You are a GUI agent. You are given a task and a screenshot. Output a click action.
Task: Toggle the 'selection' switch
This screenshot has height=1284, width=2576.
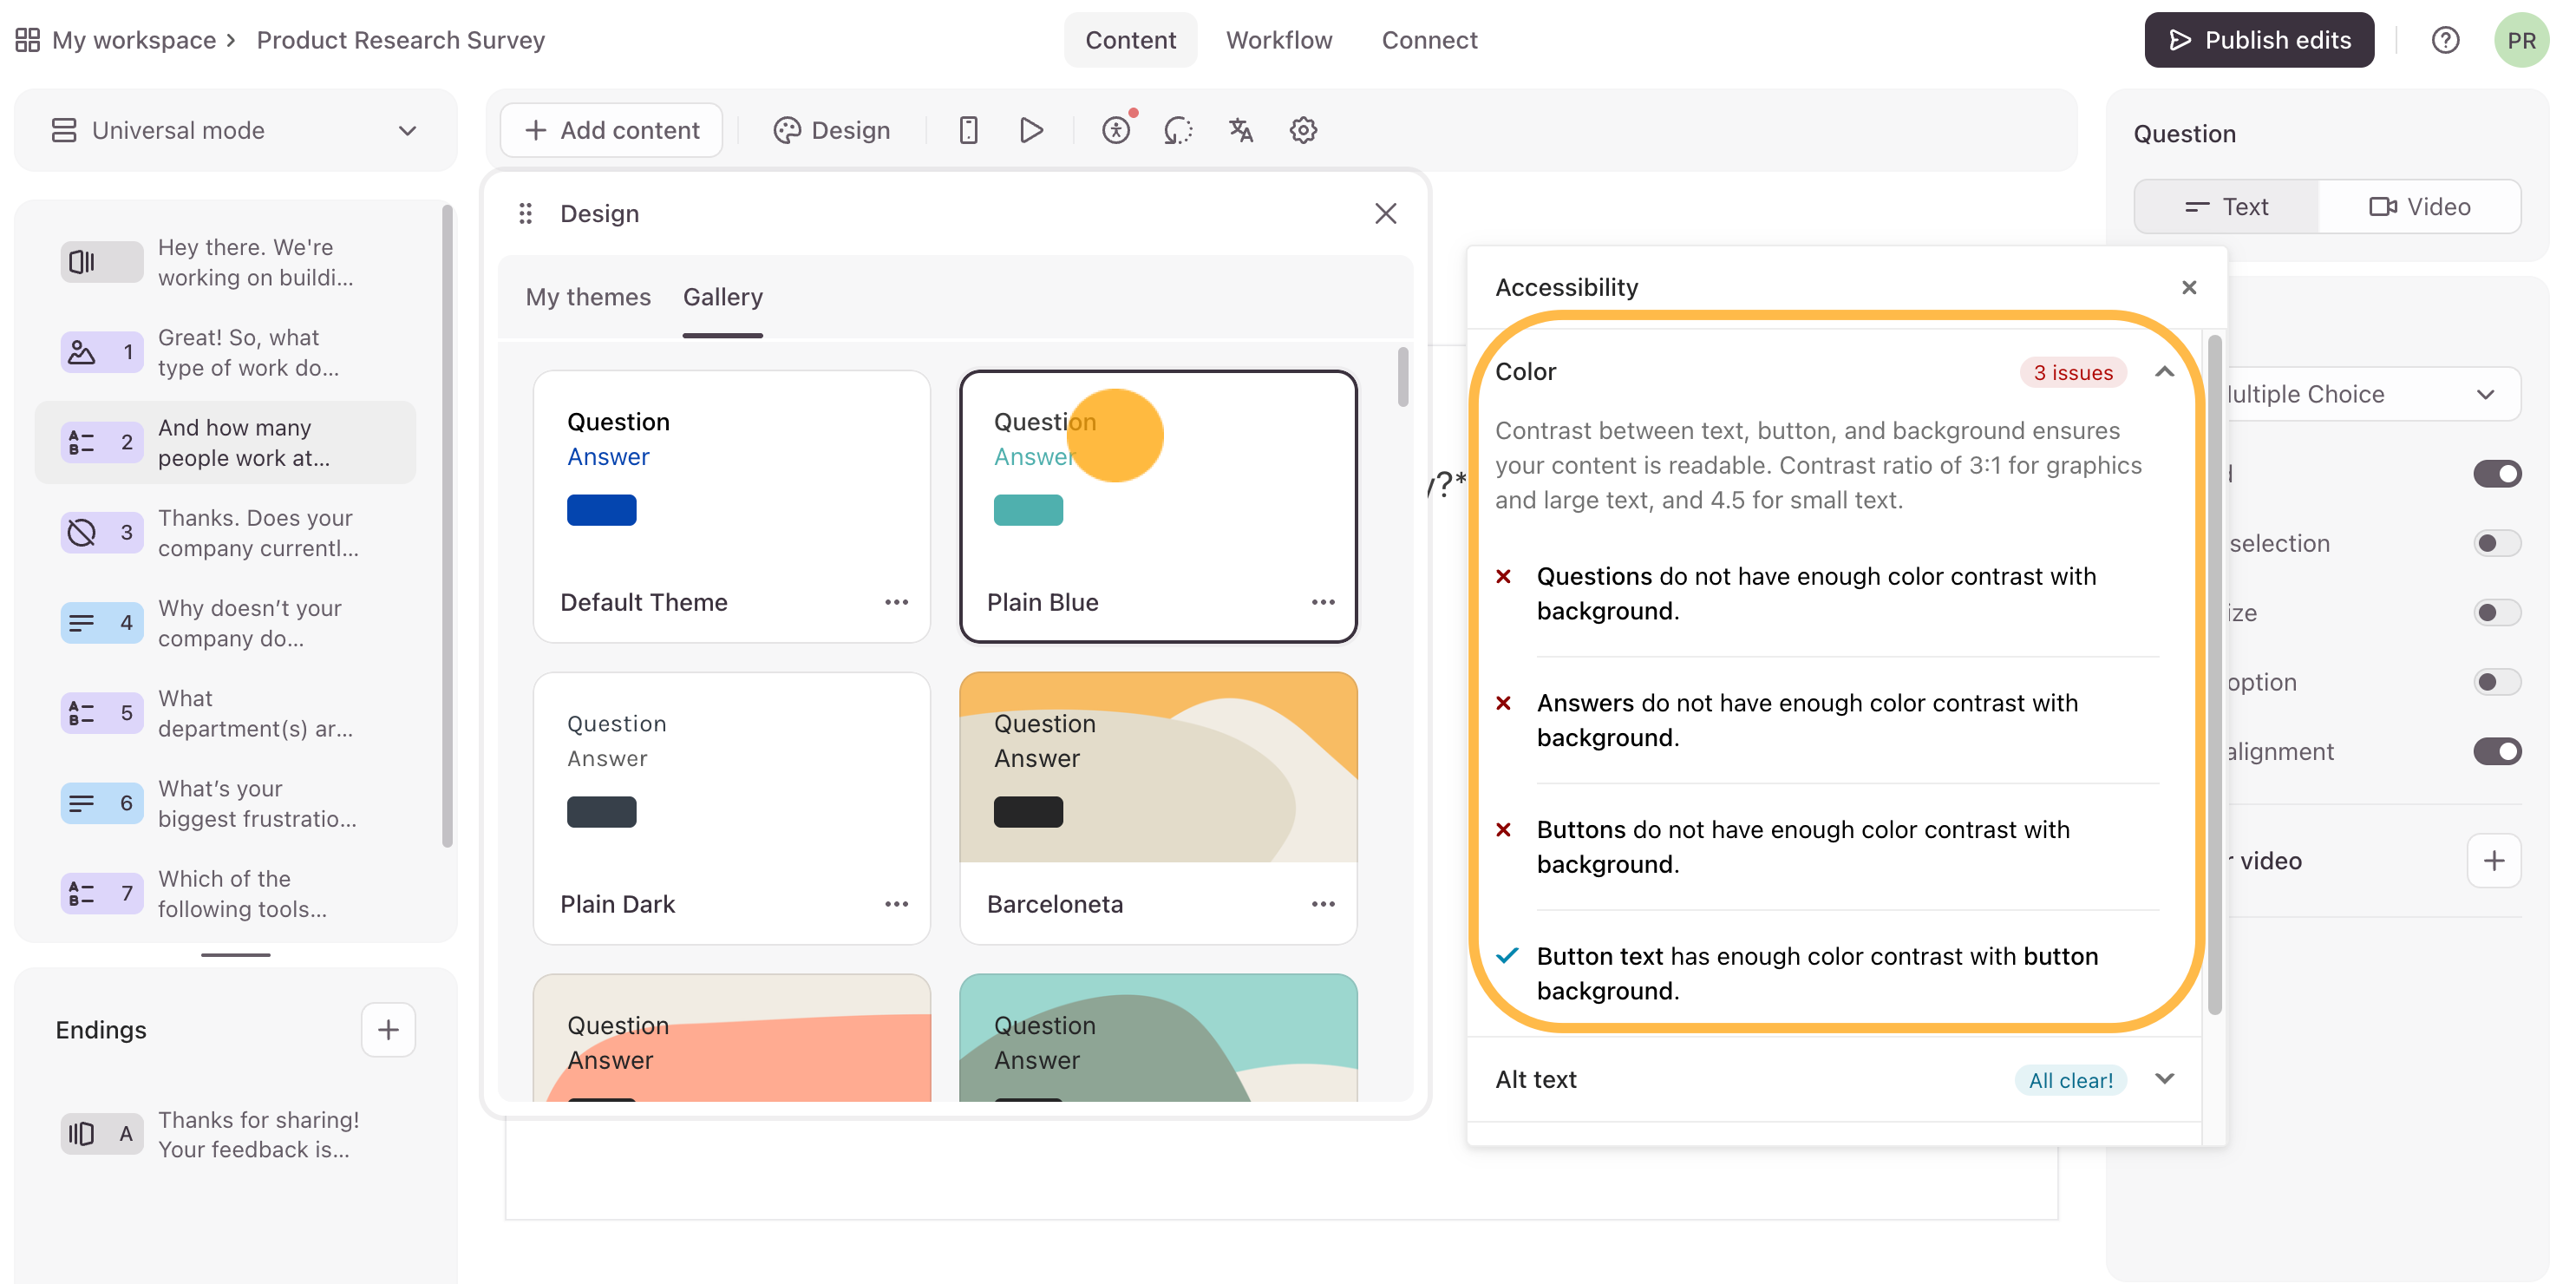pos(2497,543)
